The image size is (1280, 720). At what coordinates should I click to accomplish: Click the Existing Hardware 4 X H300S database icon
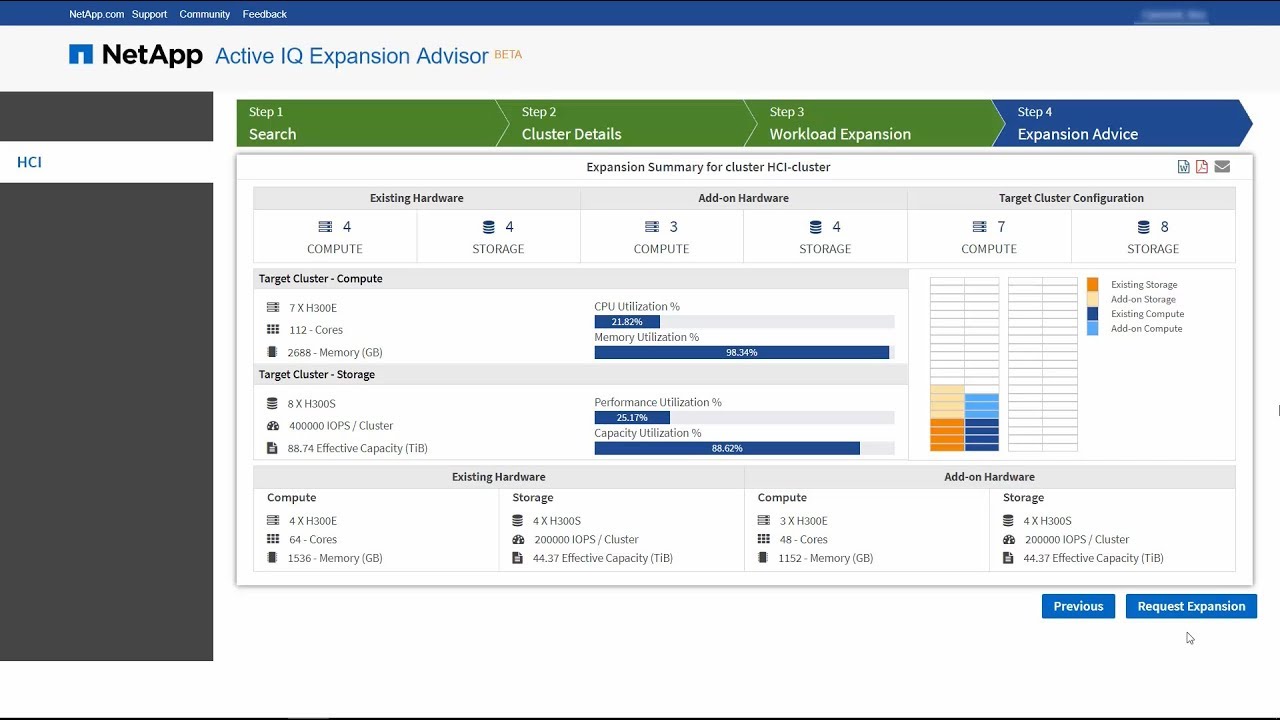(517, 520)
